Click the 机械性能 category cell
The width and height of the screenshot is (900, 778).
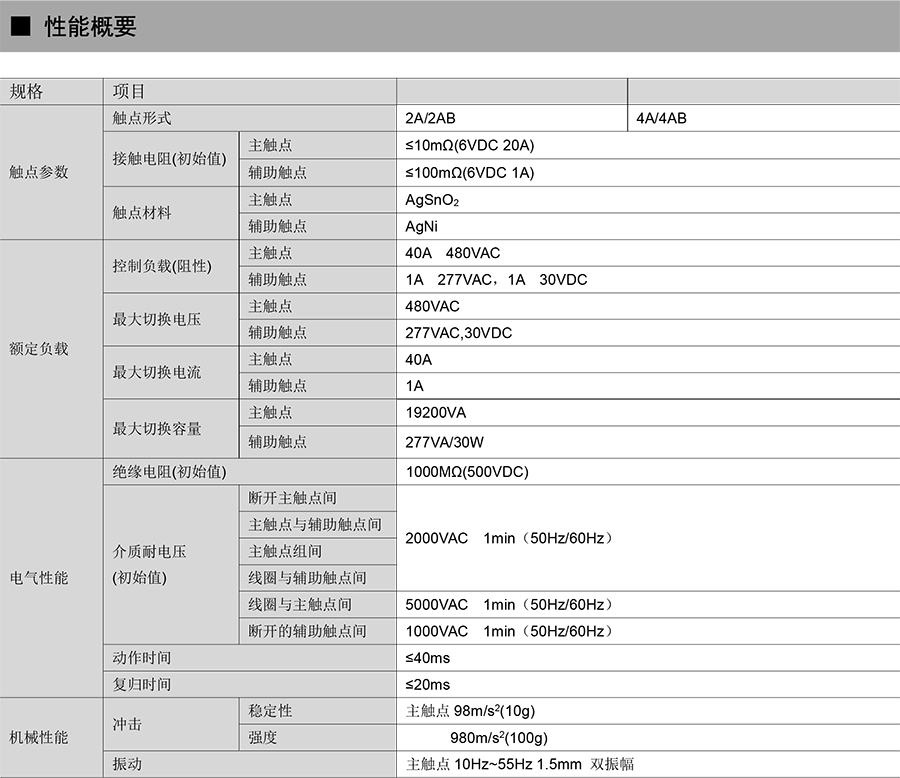(39, 737)
